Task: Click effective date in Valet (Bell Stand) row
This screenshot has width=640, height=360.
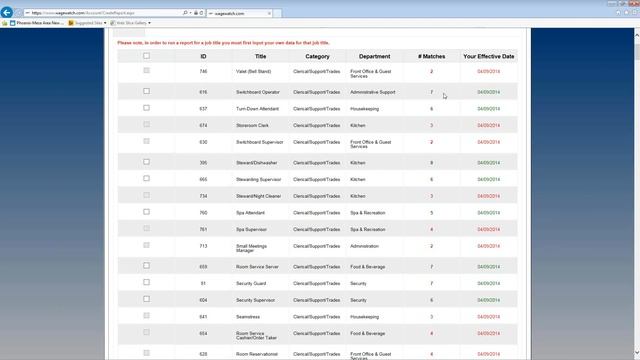Action: click(489, 71)
